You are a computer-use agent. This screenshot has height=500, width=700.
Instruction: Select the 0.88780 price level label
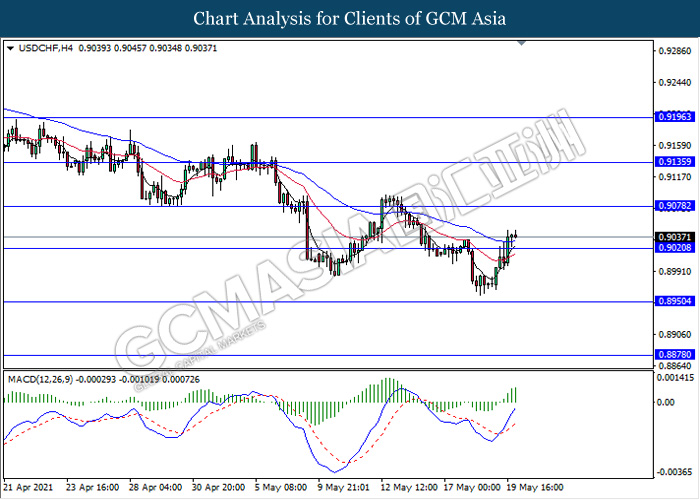(675, 354)
